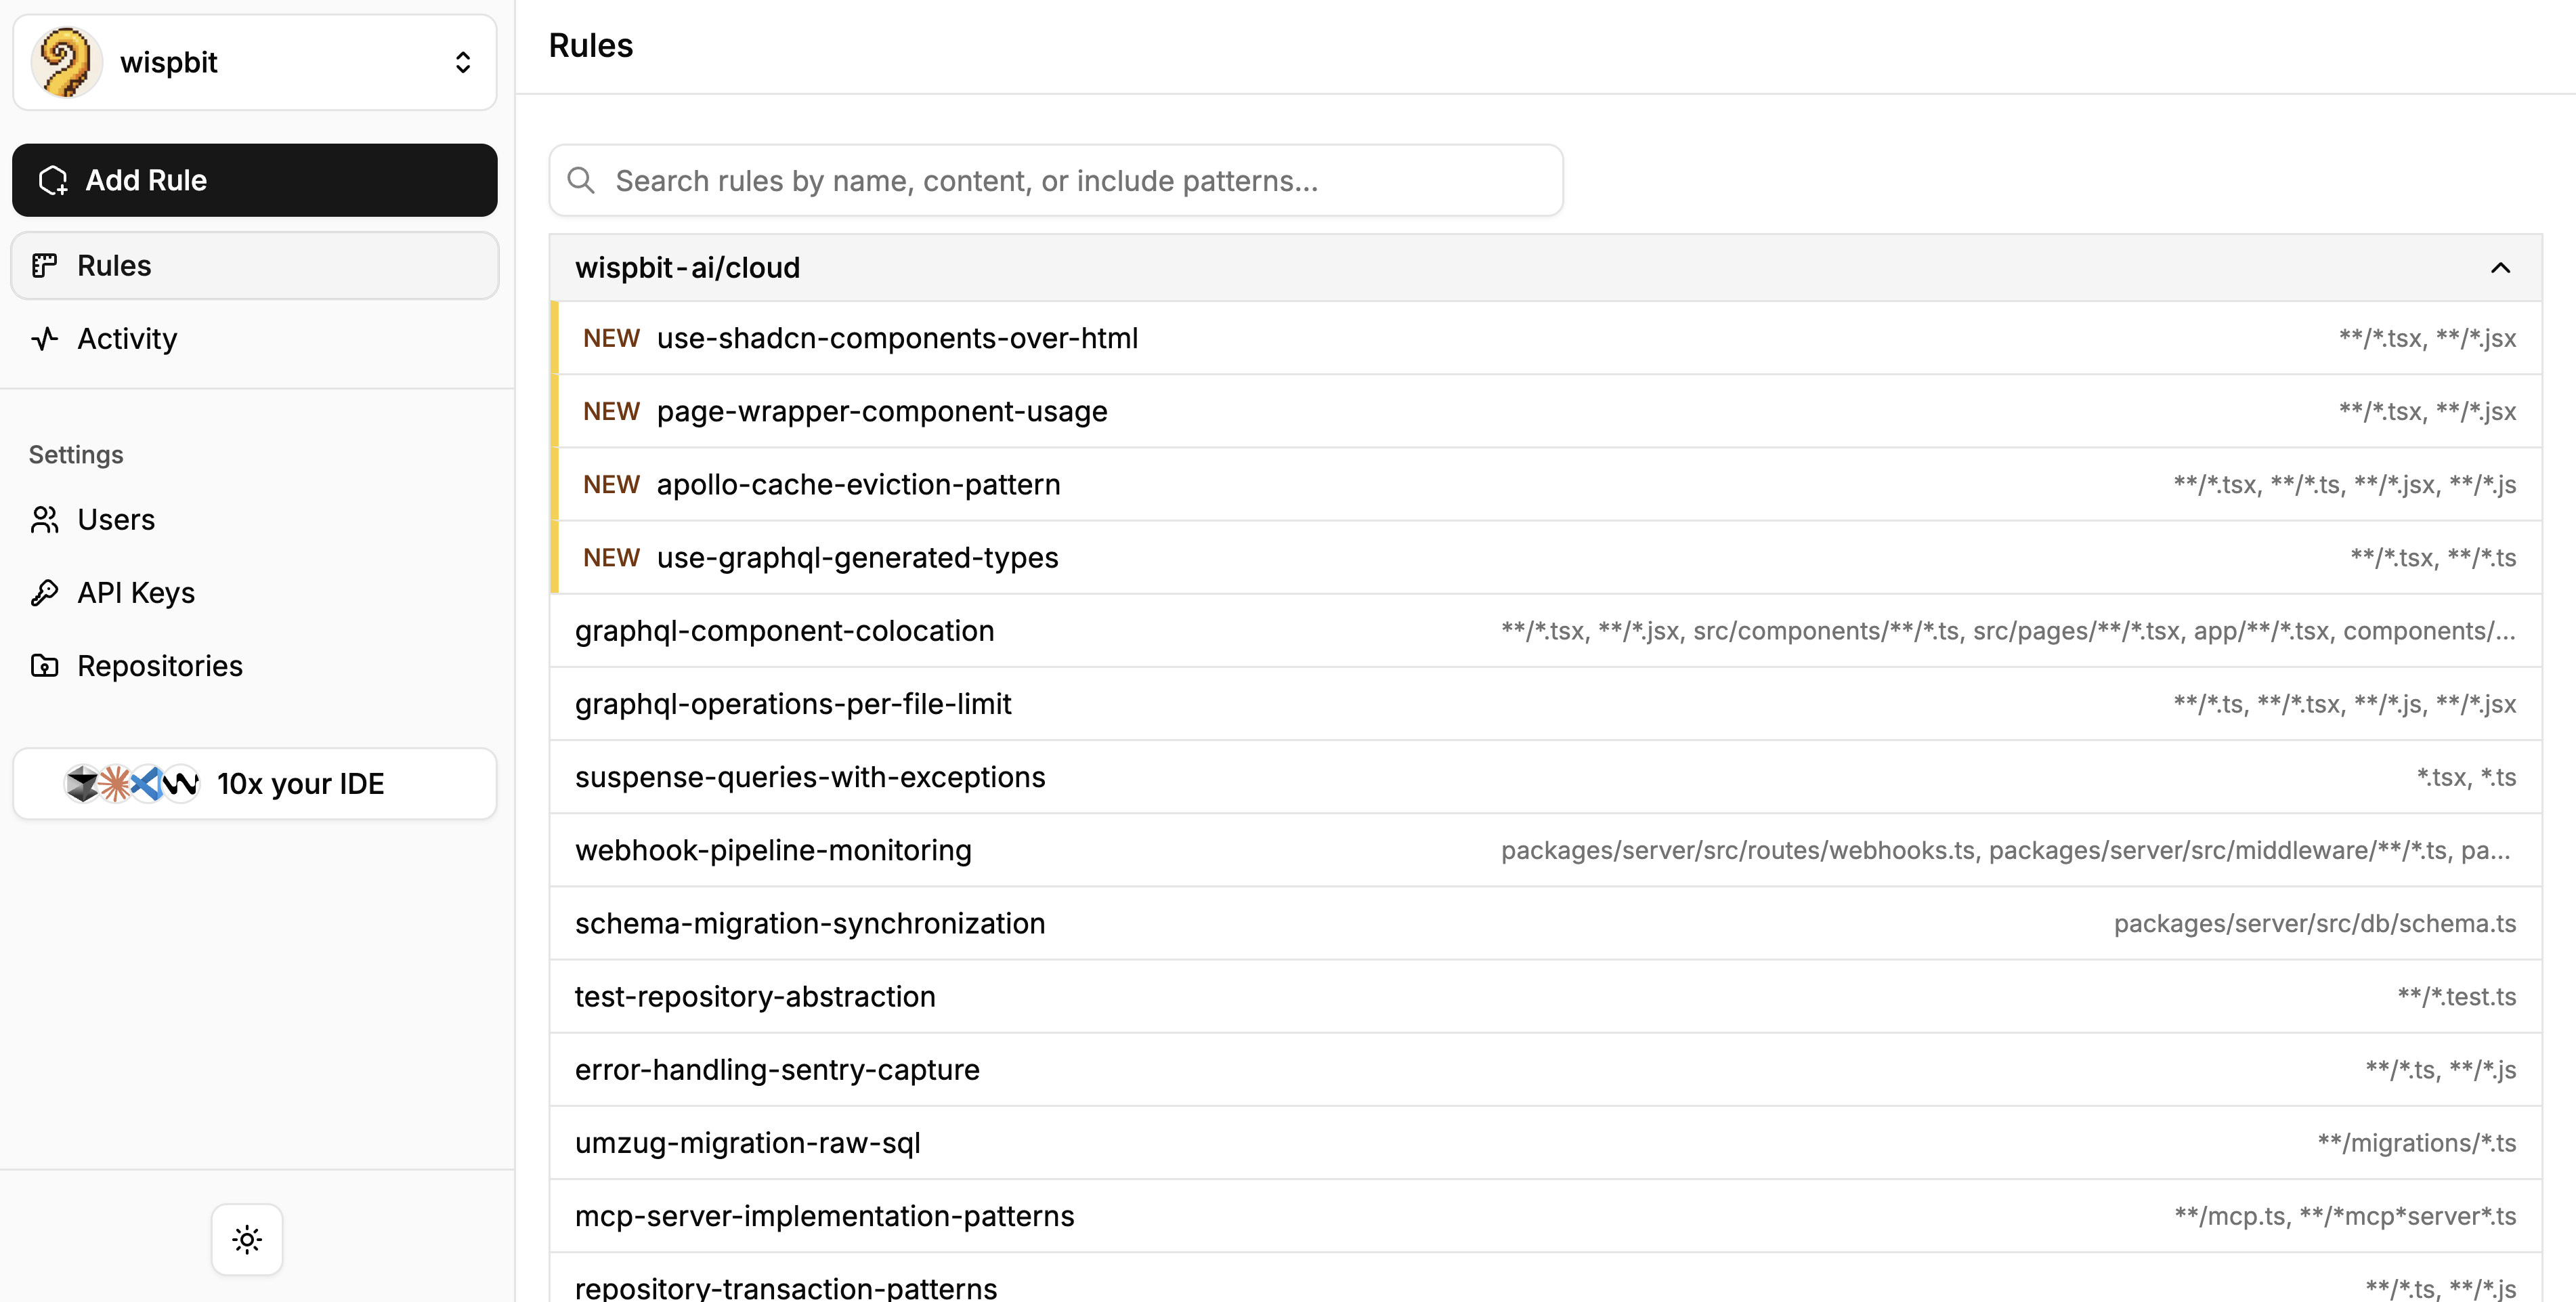Open the use-shadcn-components-over-html rule

[x=897, y=338]
